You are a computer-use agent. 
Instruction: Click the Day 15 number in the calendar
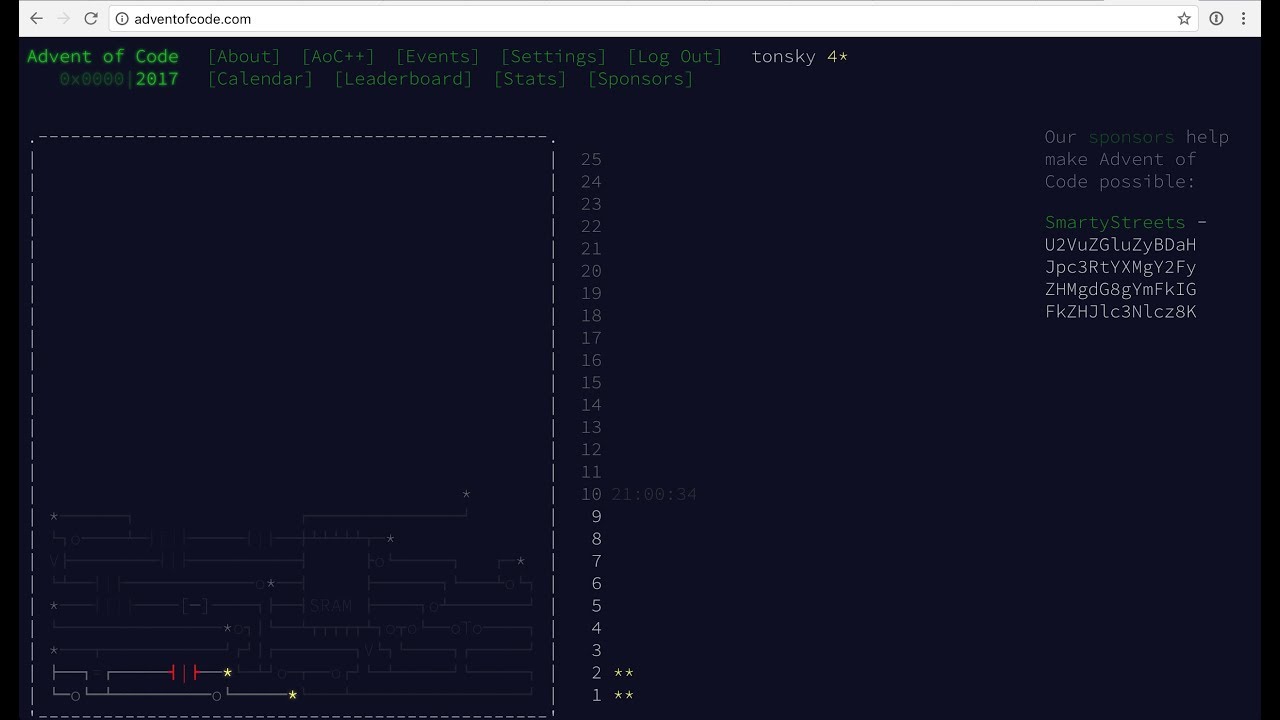591,383
